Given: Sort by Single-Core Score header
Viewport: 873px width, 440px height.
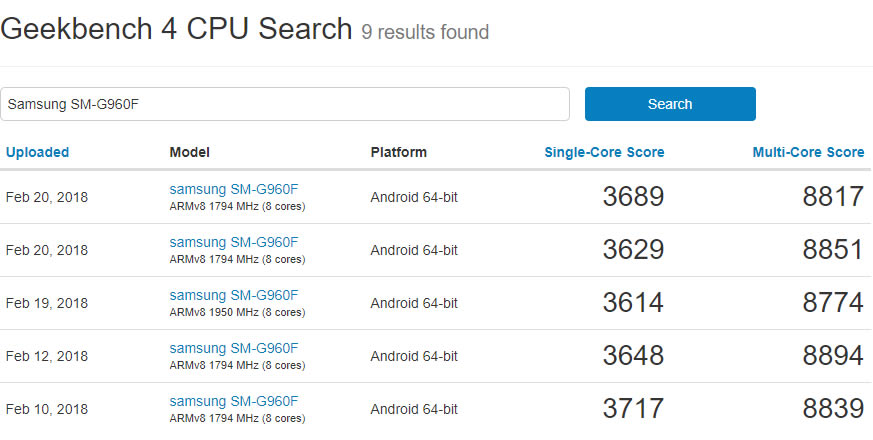Looking at the screenshot, I should (x=604, y=153).
